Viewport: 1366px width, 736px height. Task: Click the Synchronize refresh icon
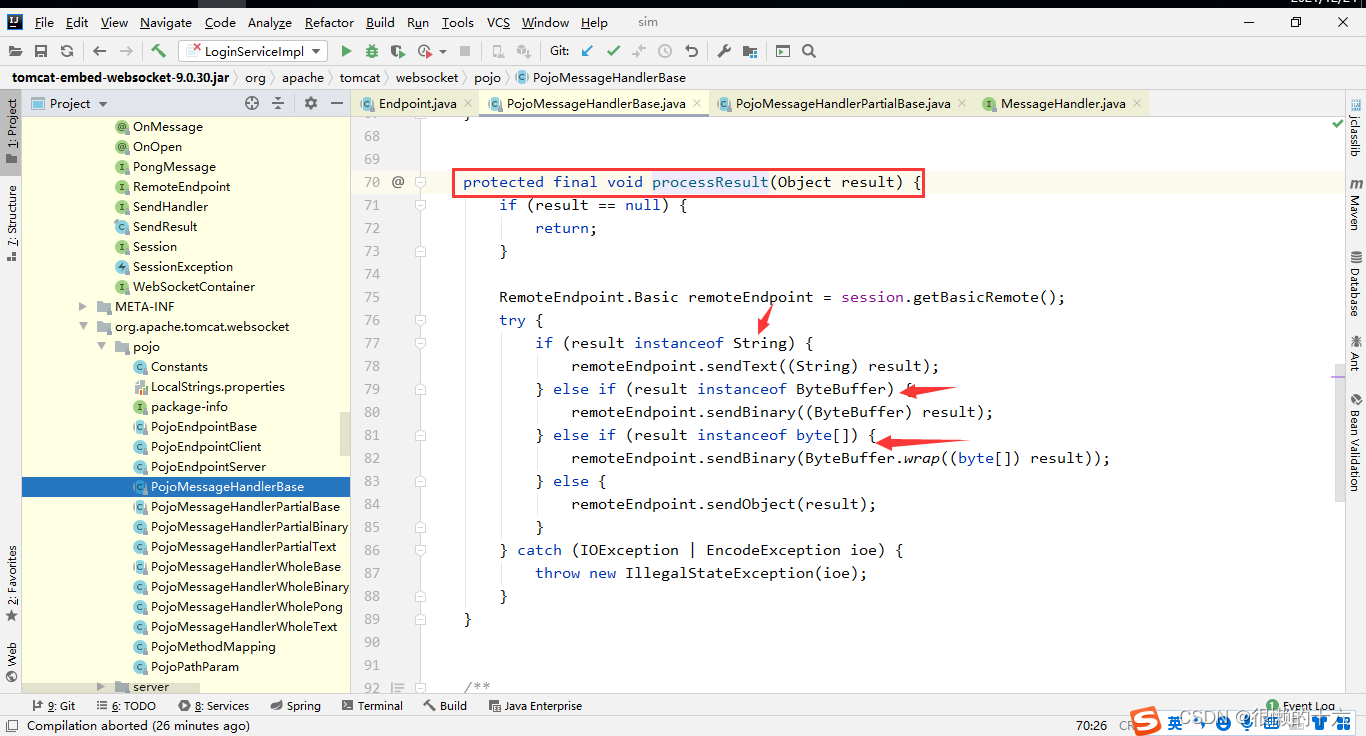click(67, 51)
